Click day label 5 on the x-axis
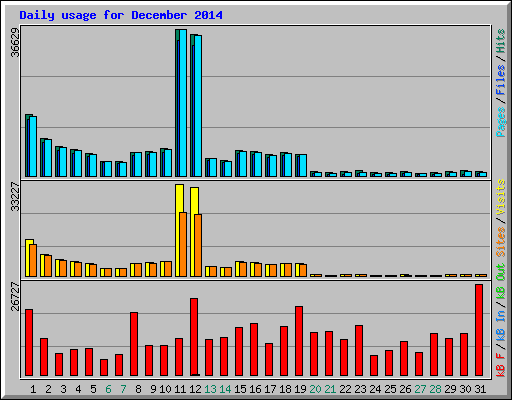This screenshot has height=400, width=512. [x=93, y=389]
